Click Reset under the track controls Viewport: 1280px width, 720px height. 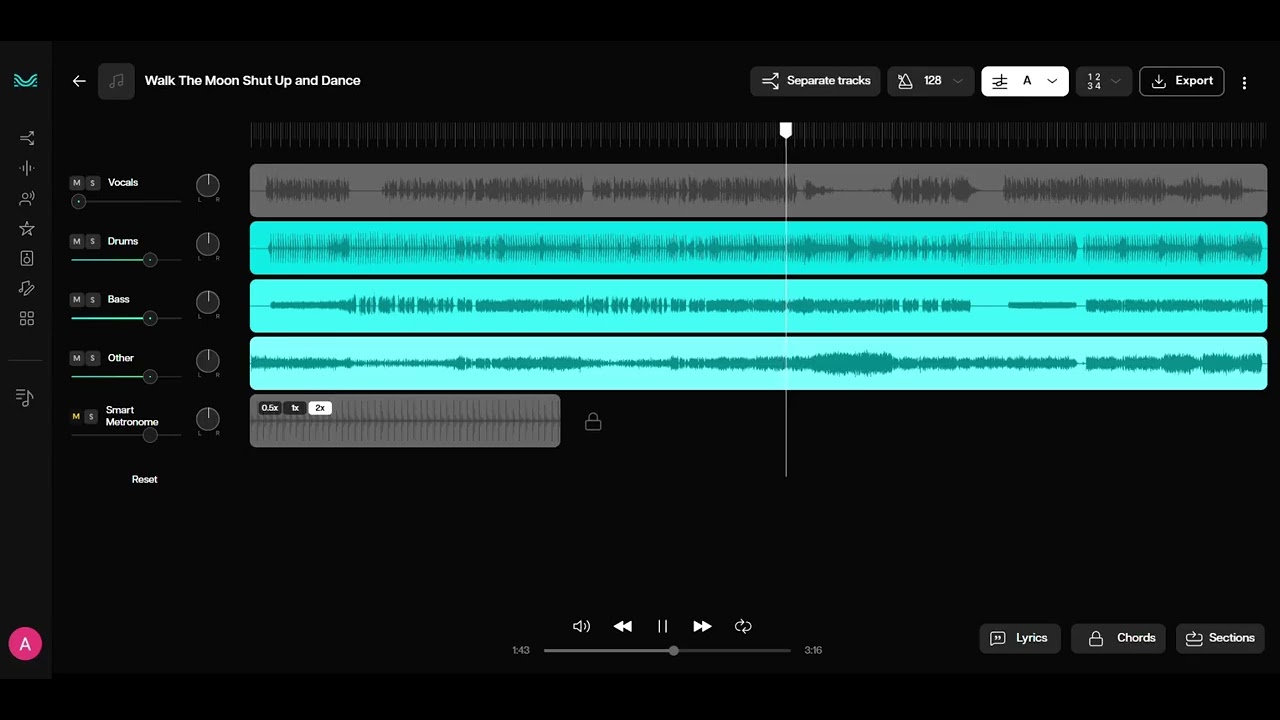pos(145,479)
